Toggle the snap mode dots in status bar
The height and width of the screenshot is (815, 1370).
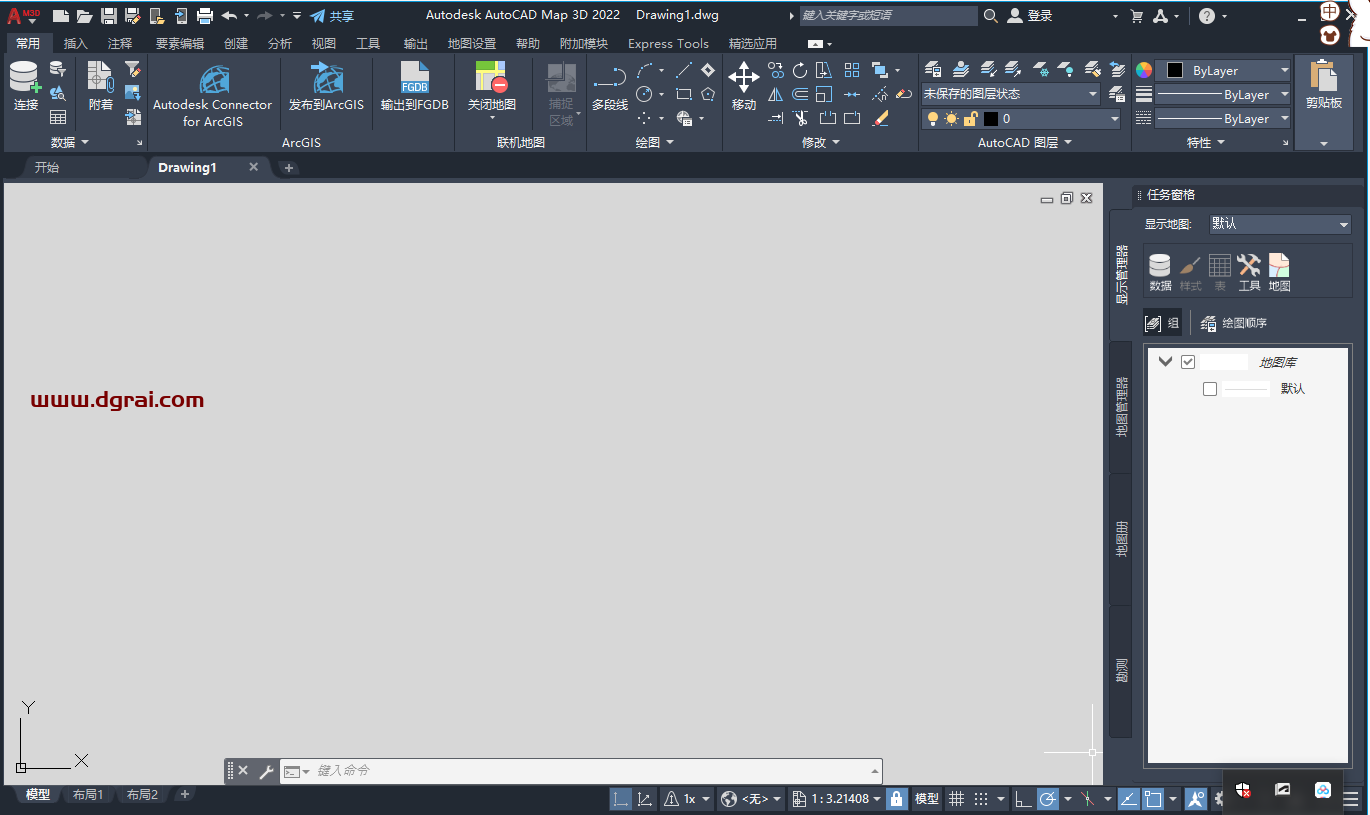(x=980, y=799)
